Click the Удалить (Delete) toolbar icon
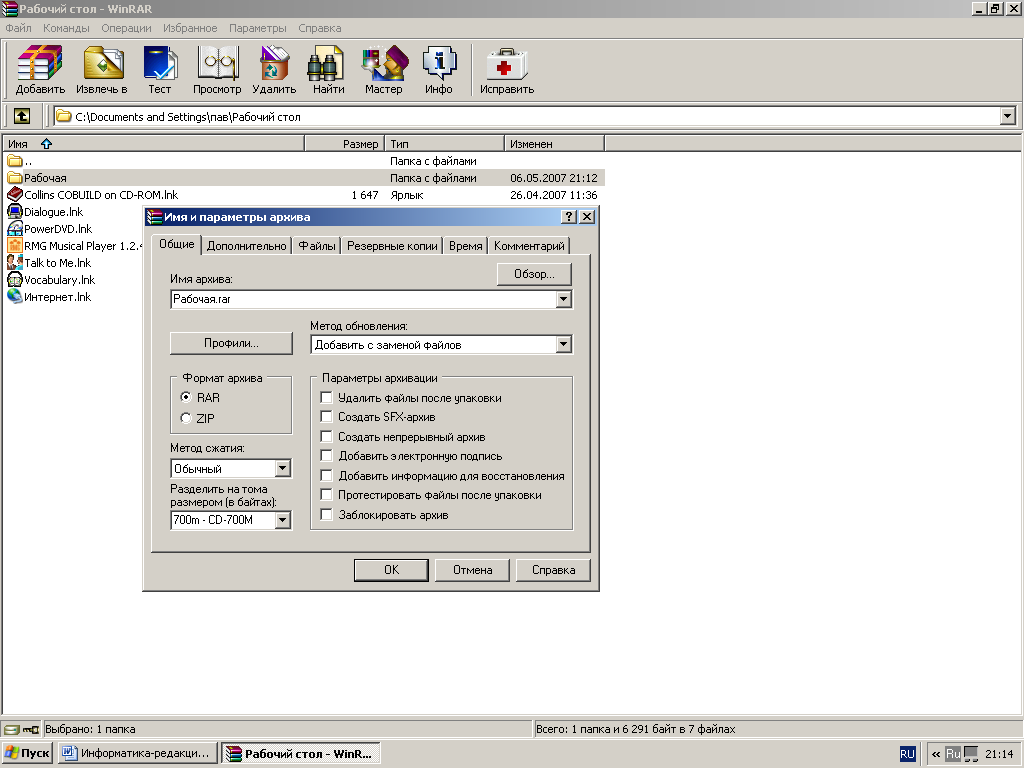 (x=274, y=70)
